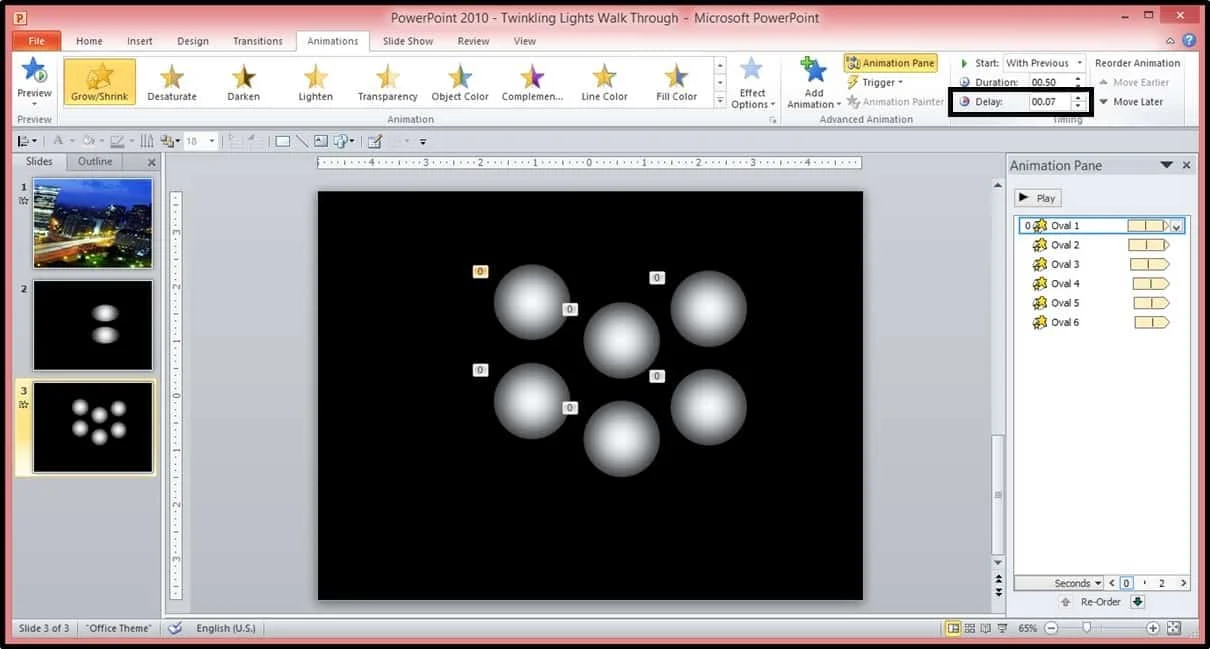
Task: Click the spell check status bar icon
Action: click(175, 628)
